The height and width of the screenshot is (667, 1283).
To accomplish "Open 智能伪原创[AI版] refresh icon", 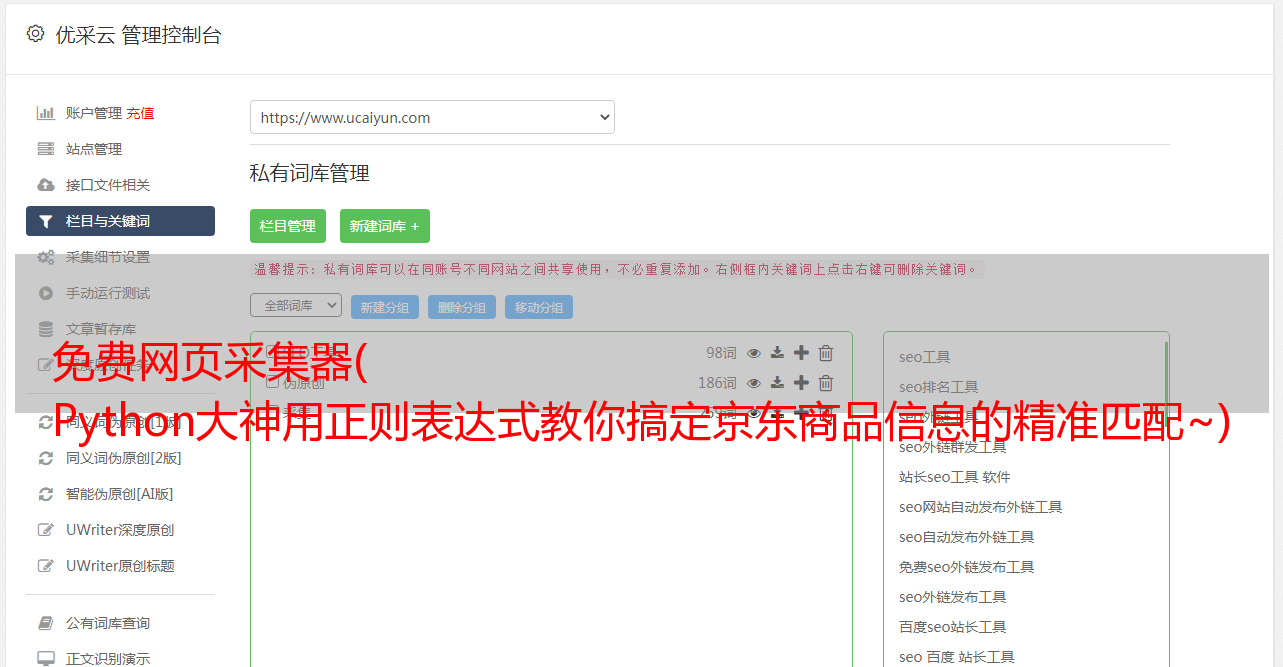I will pos(46,494).
